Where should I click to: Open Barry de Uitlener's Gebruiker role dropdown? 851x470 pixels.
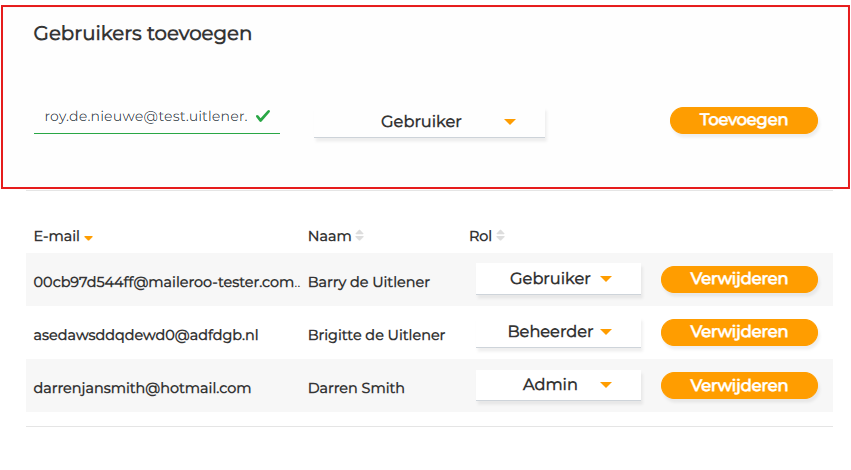point(557,279)
